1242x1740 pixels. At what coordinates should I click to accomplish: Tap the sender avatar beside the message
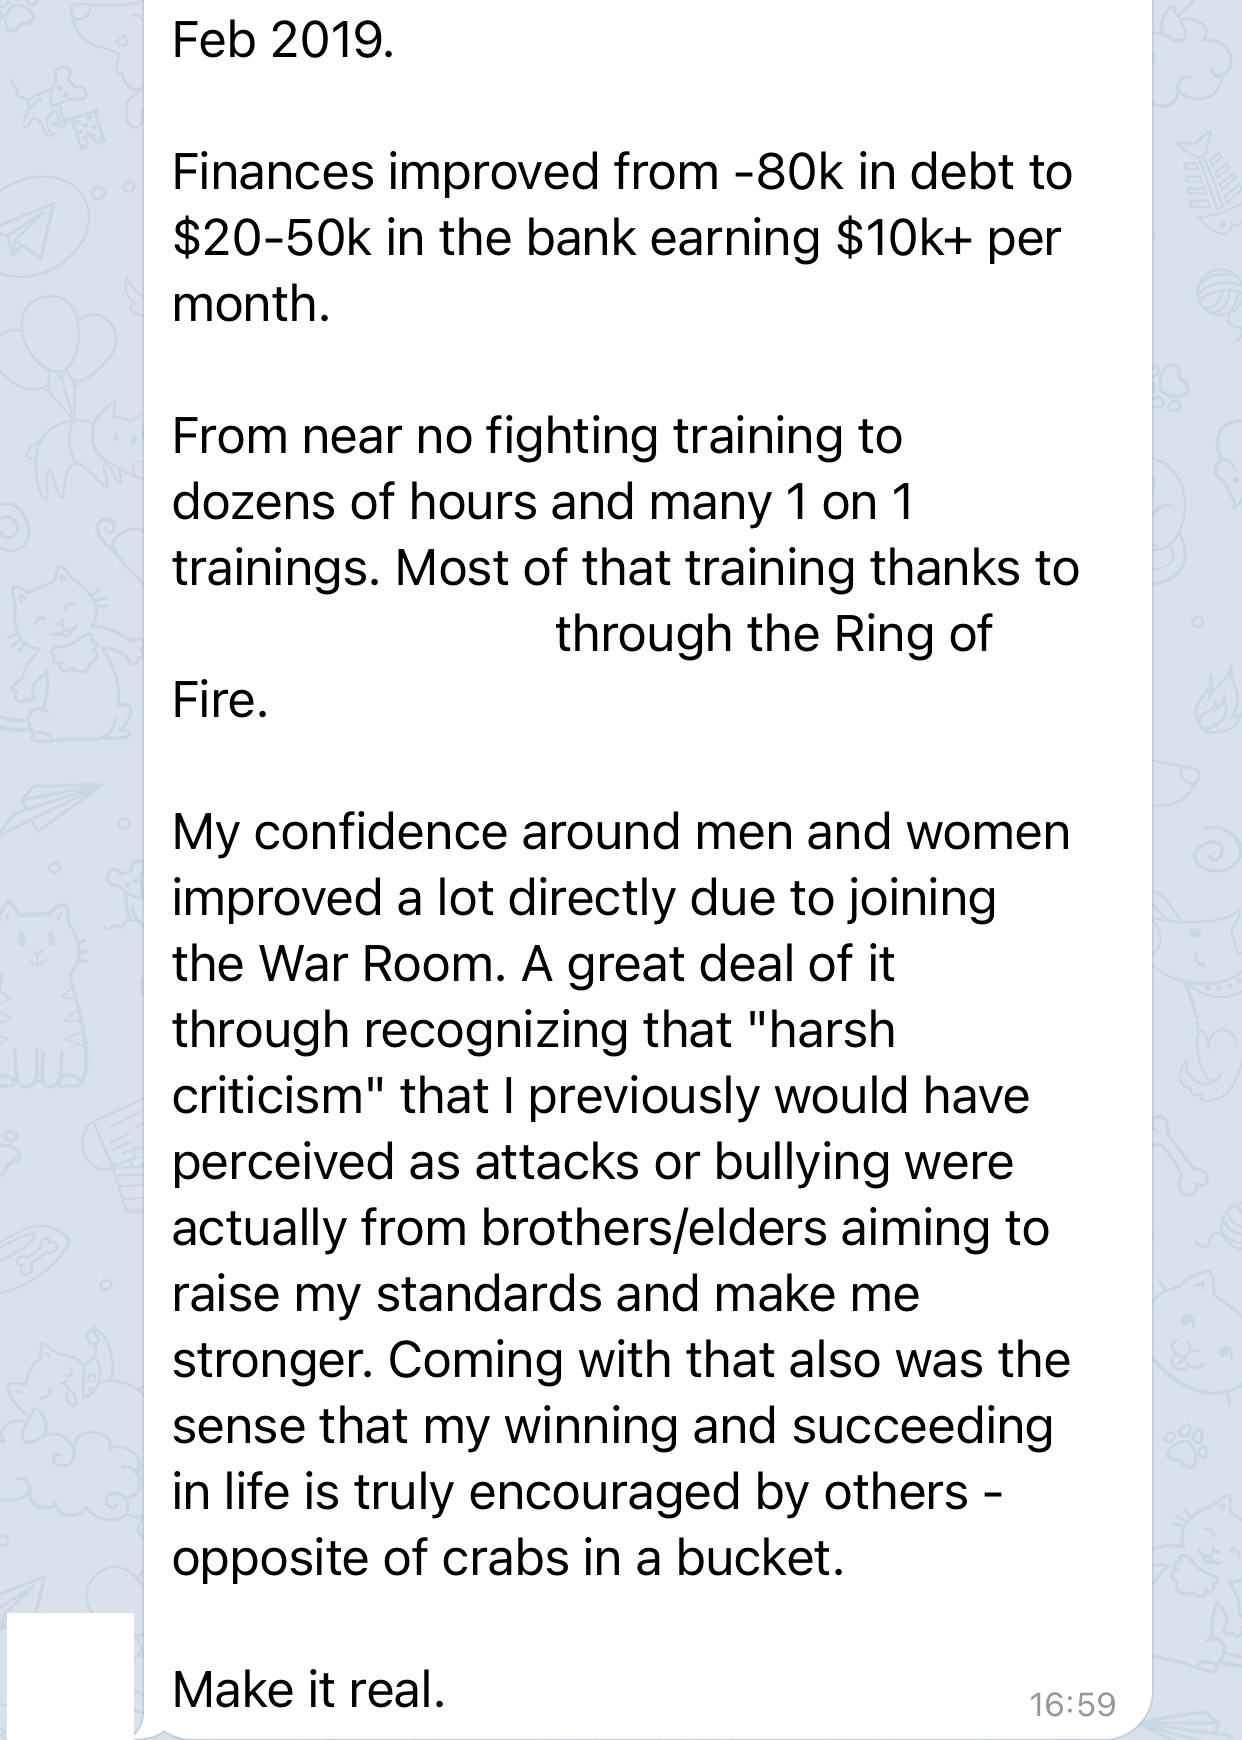click(x=68, y=1676)
